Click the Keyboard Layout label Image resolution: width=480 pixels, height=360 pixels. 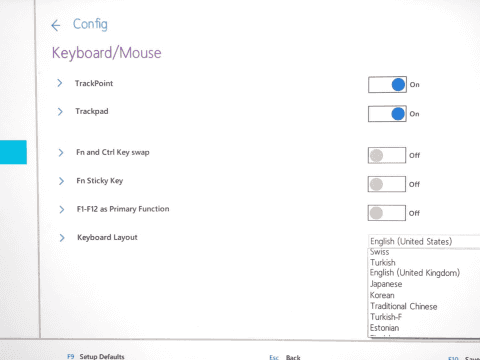[107, 237]
